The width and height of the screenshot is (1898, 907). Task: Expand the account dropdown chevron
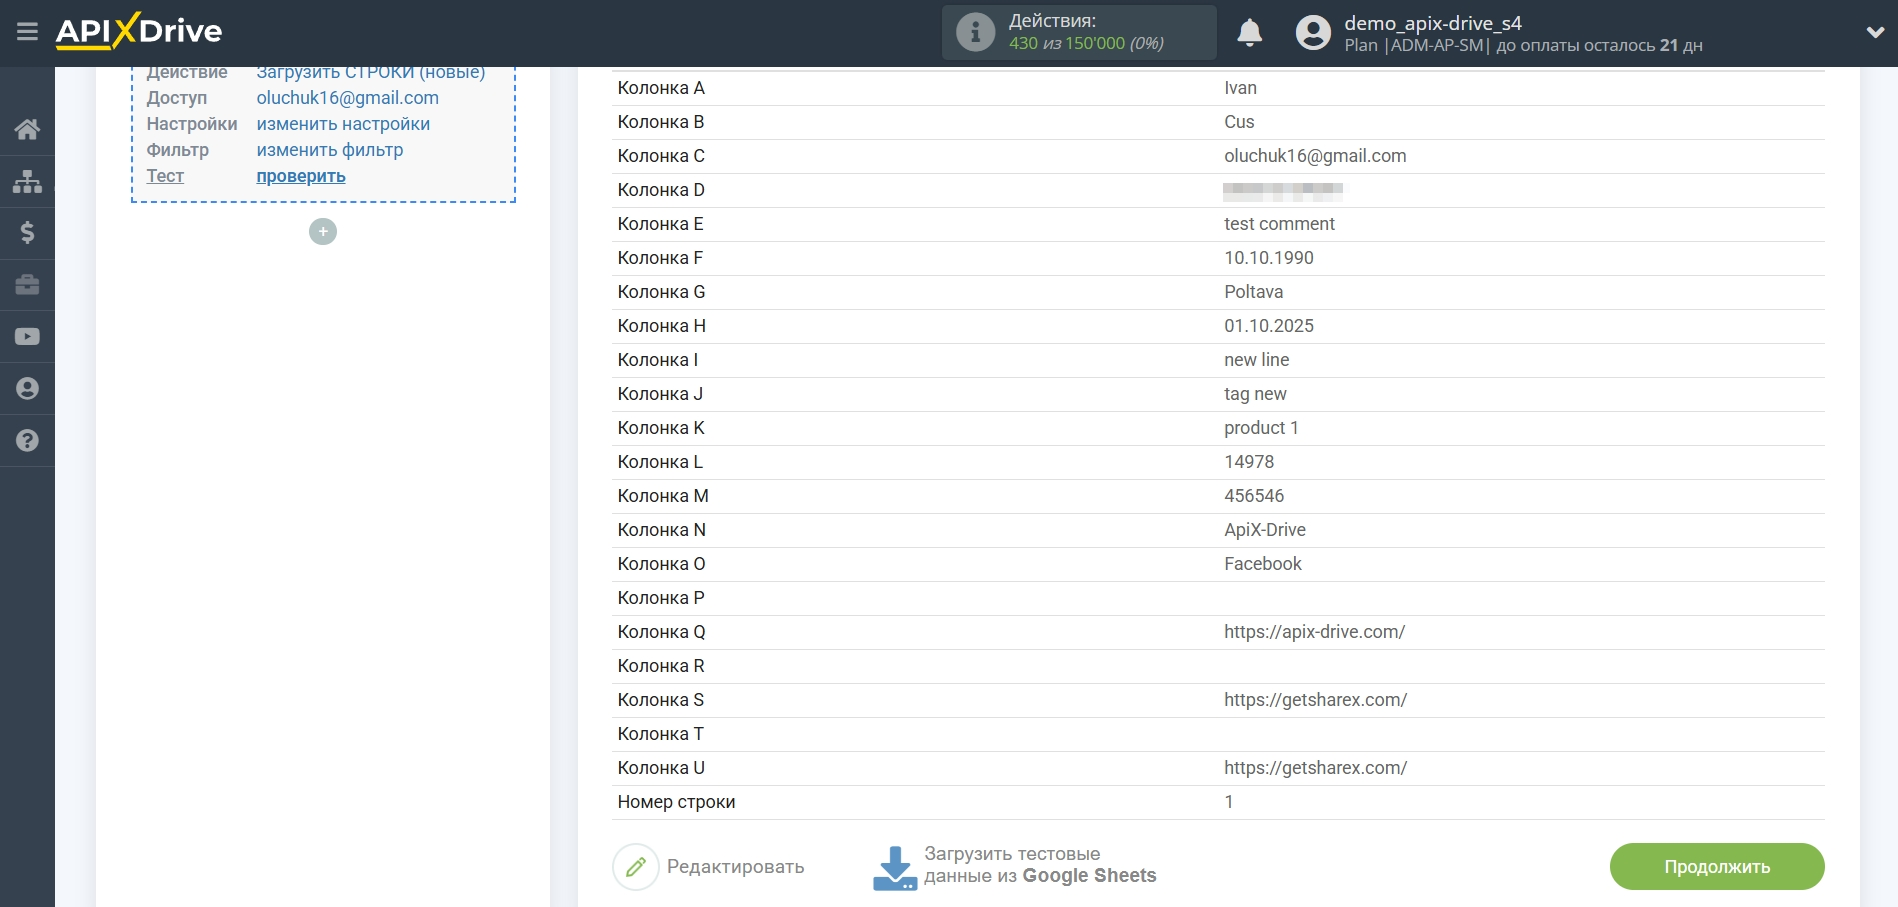(x=1875, y=33)
